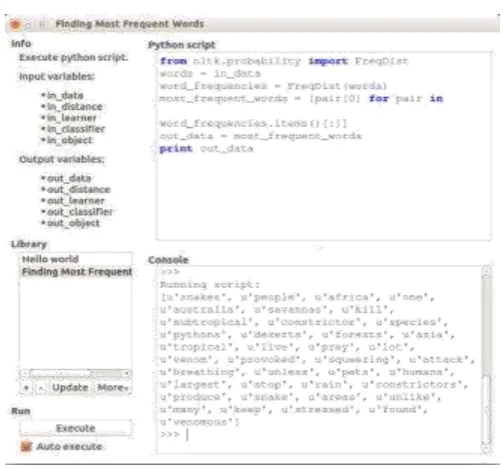Select Finding Most Frequent script in Library

[x=77, y=272]
